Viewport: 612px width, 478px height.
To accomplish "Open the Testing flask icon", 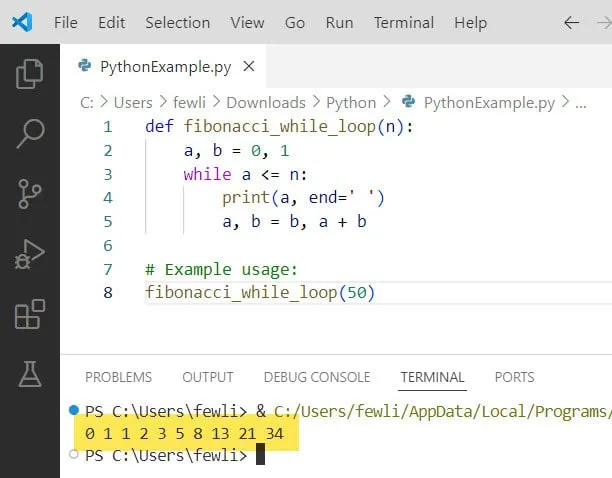I will pos(30,374).
